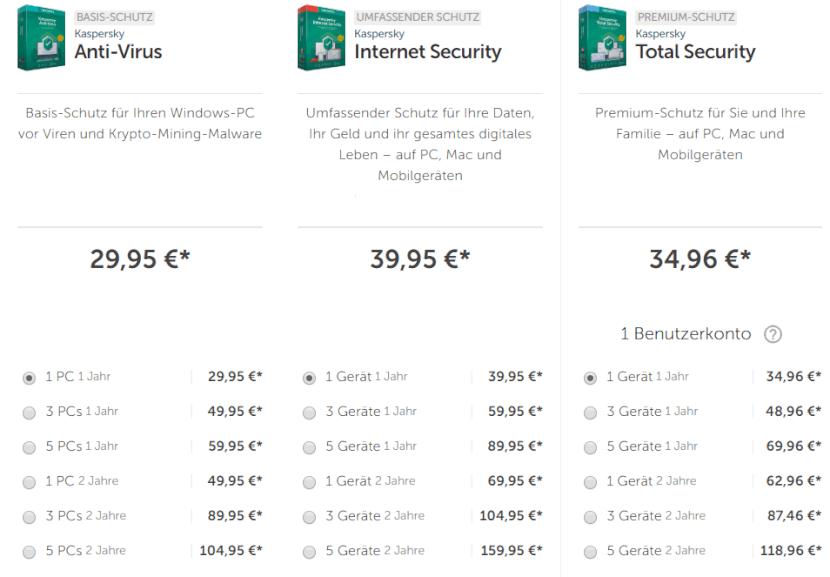Select Internet Security 3 Geräte 1 Jahr
Screen dimensions: 830x577
309,412
